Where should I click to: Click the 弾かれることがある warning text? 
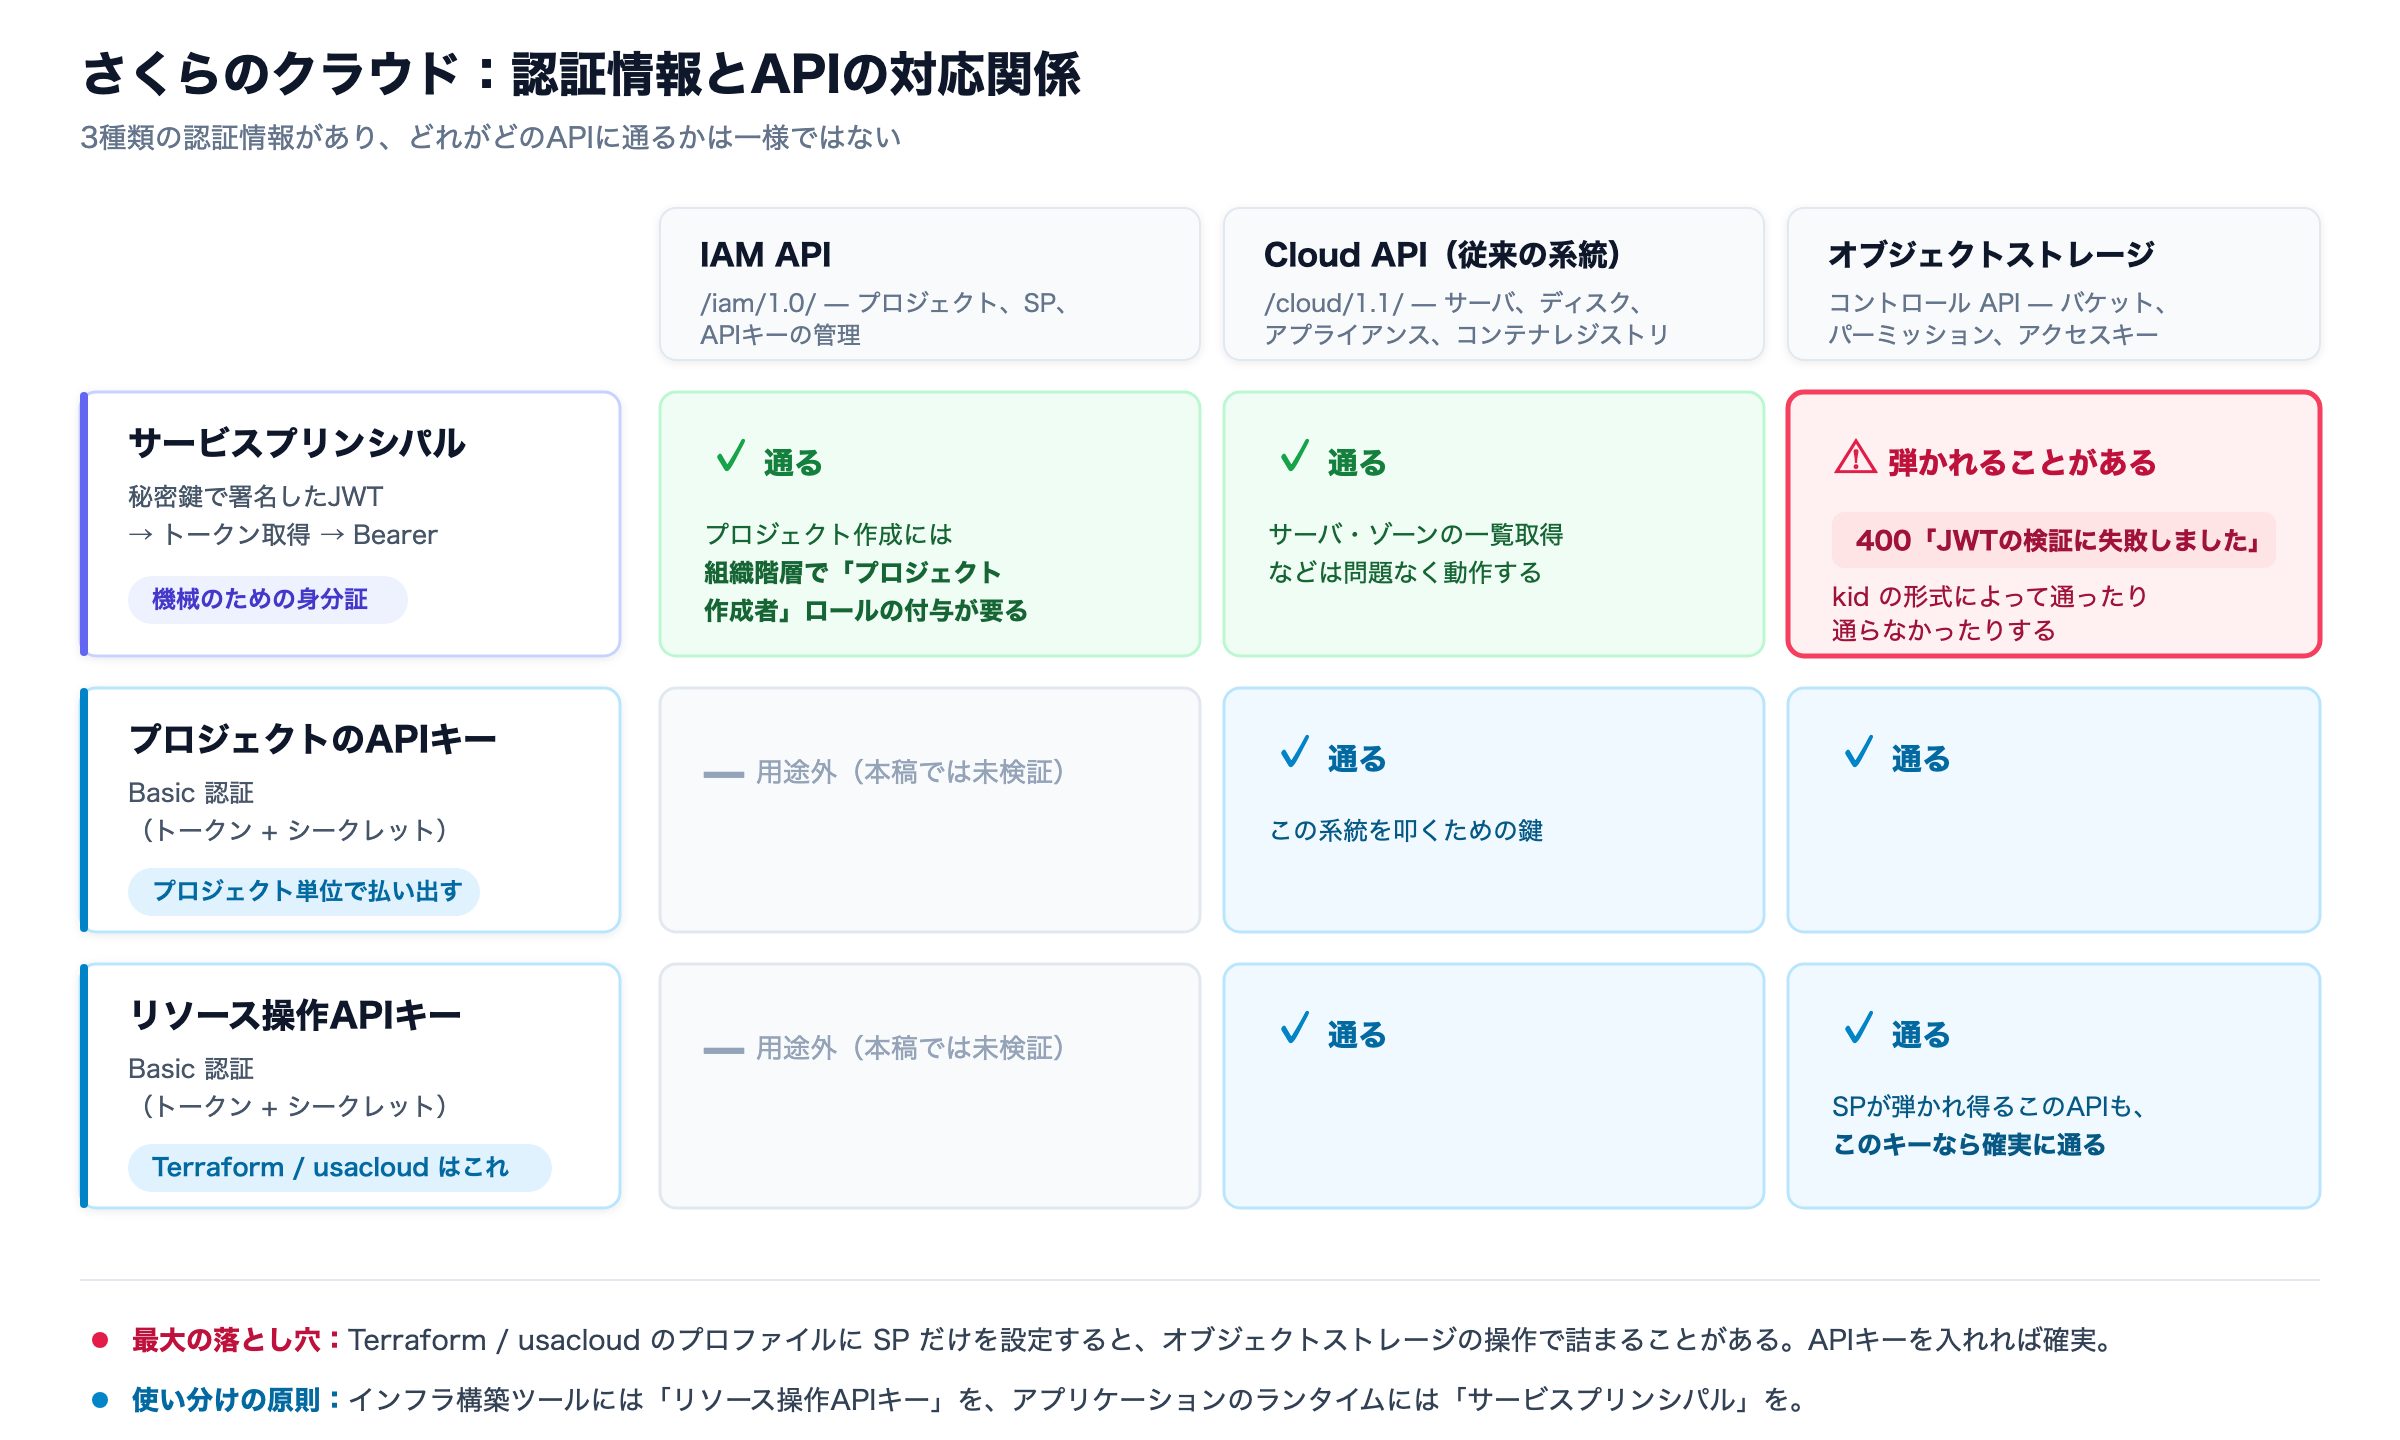pos(2021,462)
